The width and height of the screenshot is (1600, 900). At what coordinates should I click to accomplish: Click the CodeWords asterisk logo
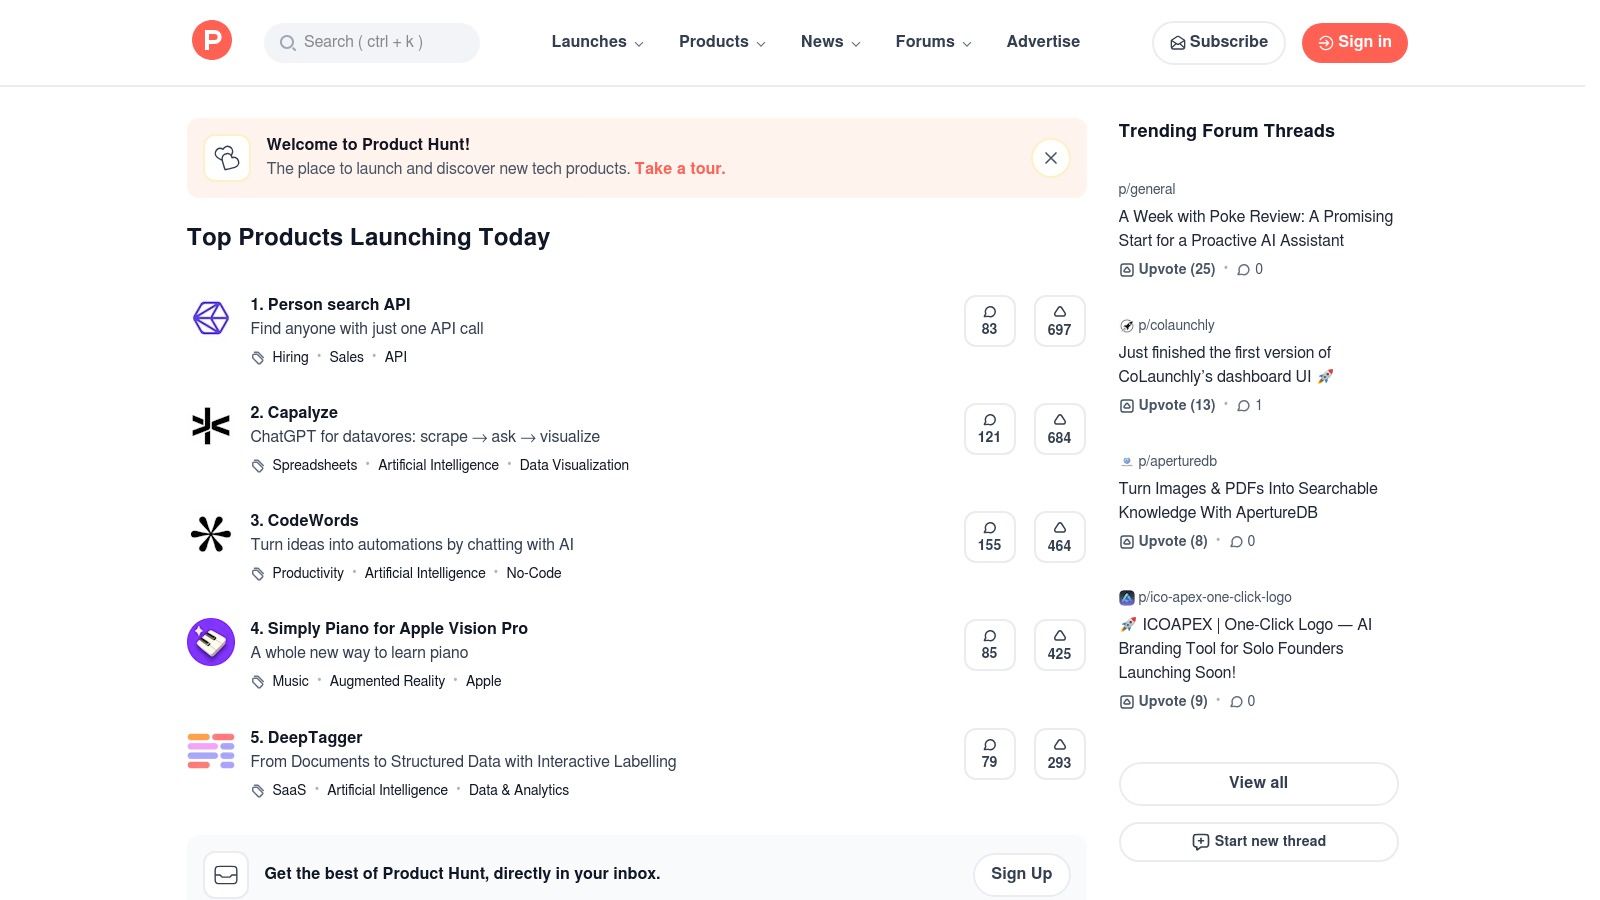(x=211, y=534)
